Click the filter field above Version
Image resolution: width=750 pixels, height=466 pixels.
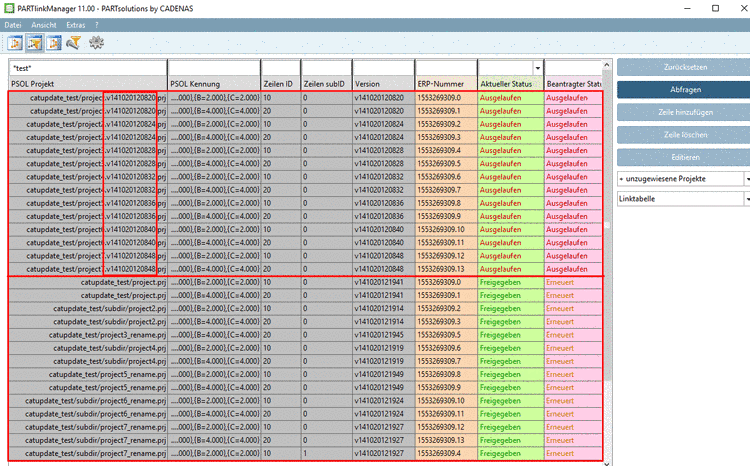(384, 68)
